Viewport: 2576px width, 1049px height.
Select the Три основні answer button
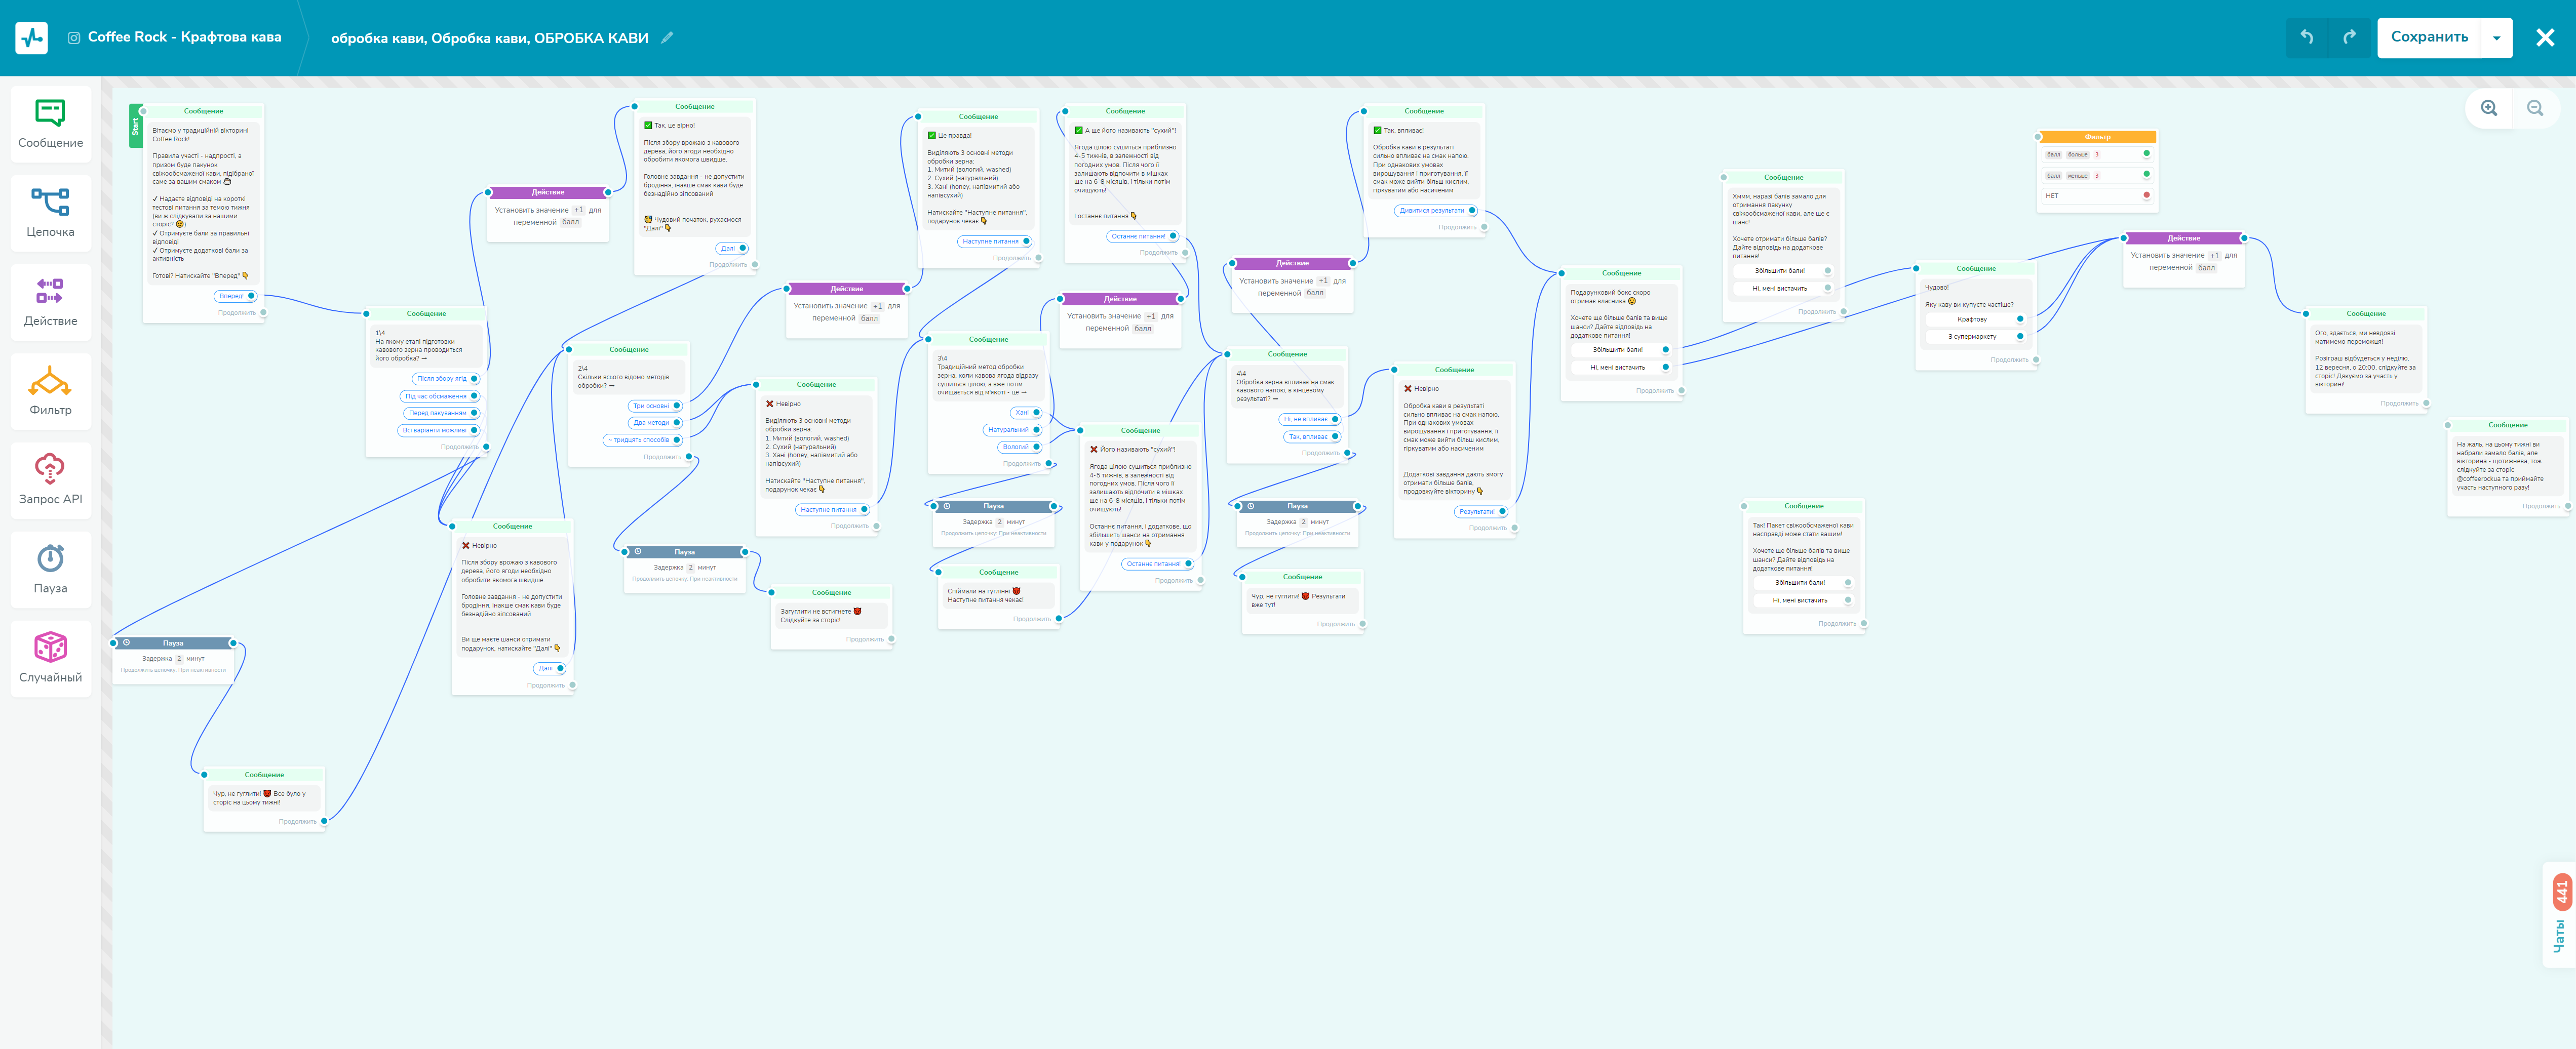pos(655,406)
